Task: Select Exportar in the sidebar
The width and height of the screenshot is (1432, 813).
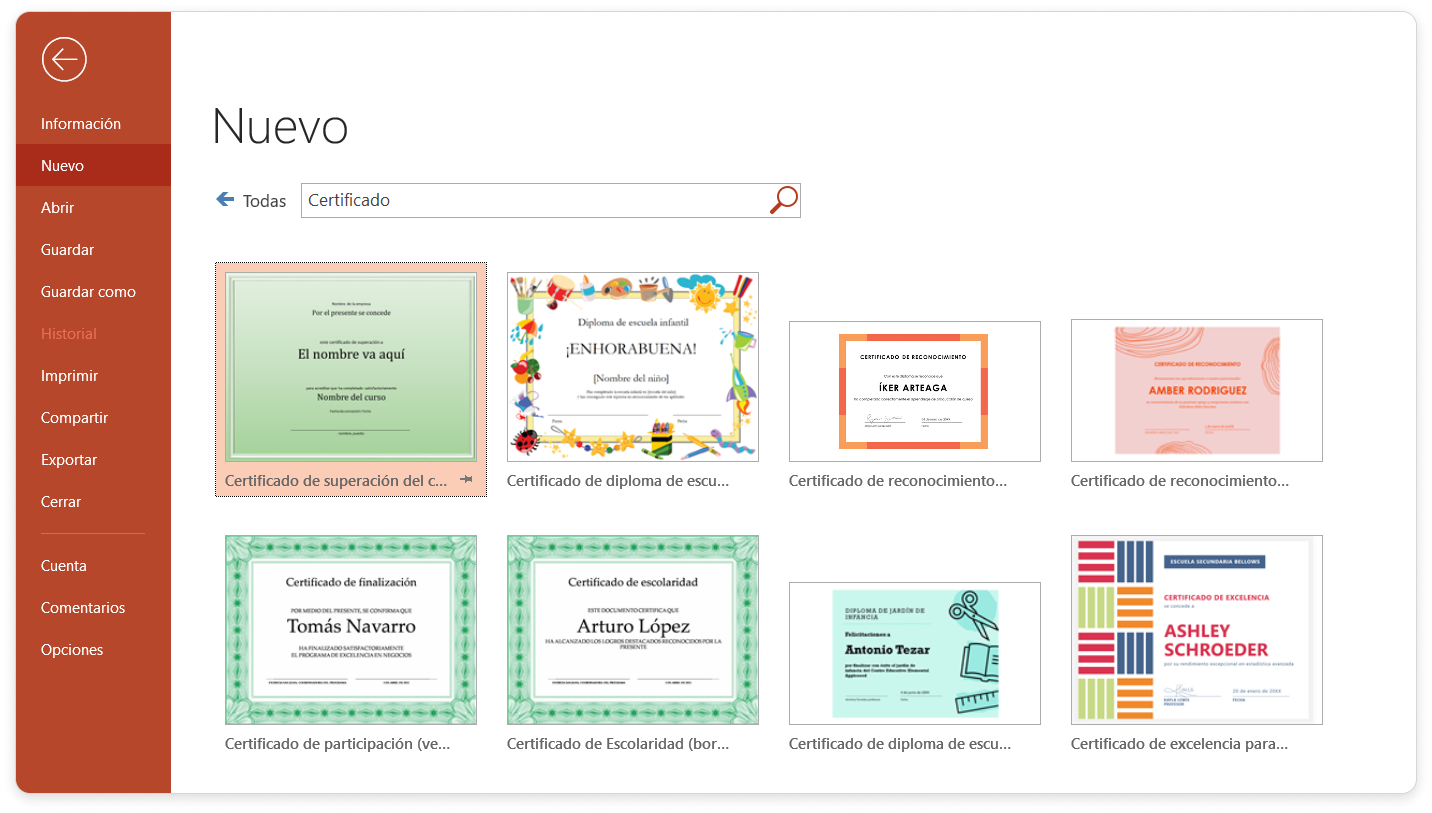Action: (69, 460)
